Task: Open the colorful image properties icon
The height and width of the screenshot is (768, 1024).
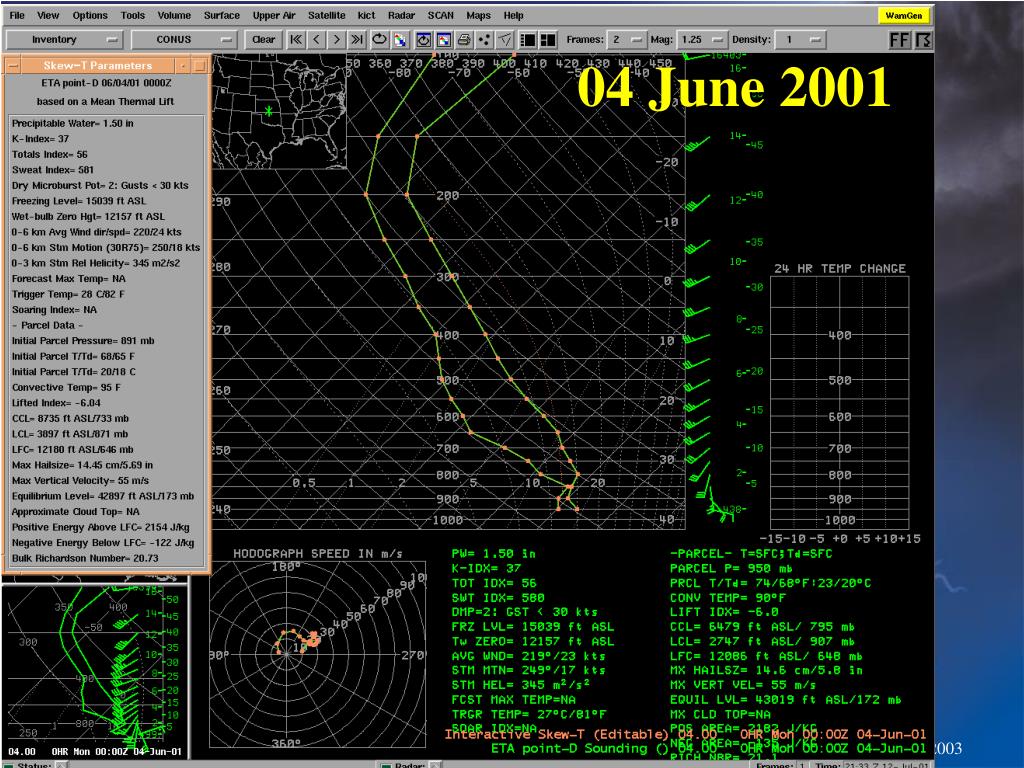Action: [400, 40]
